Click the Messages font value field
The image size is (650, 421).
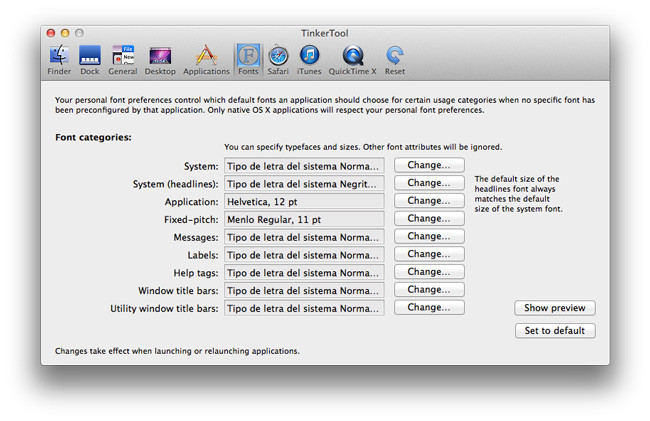click(x=304, y=237)
